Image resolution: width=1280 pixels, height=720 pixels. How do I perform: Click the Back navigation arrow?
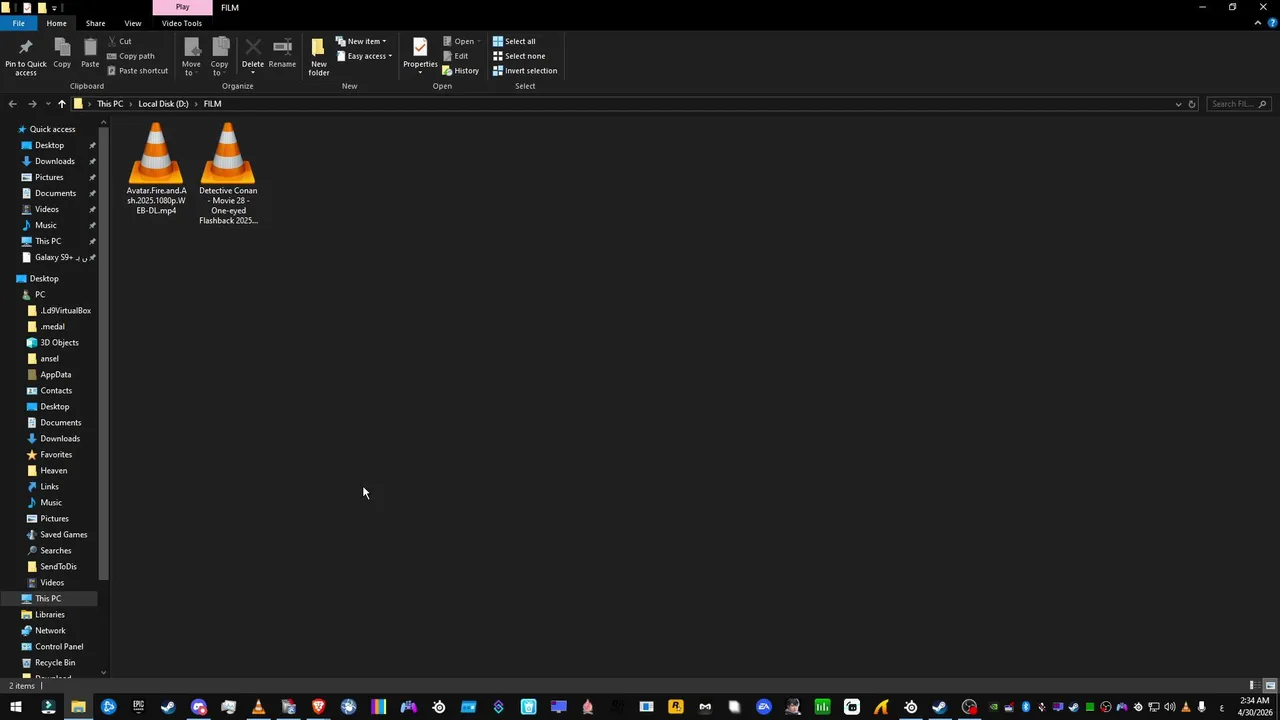point(12,104)
